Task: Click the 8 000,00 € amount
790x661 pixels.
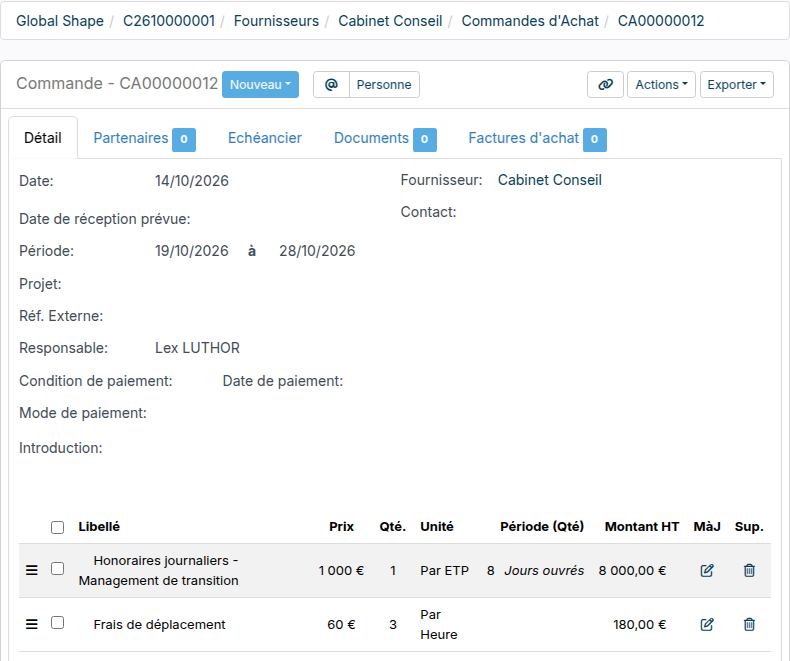Action: [x=632, y=571]
